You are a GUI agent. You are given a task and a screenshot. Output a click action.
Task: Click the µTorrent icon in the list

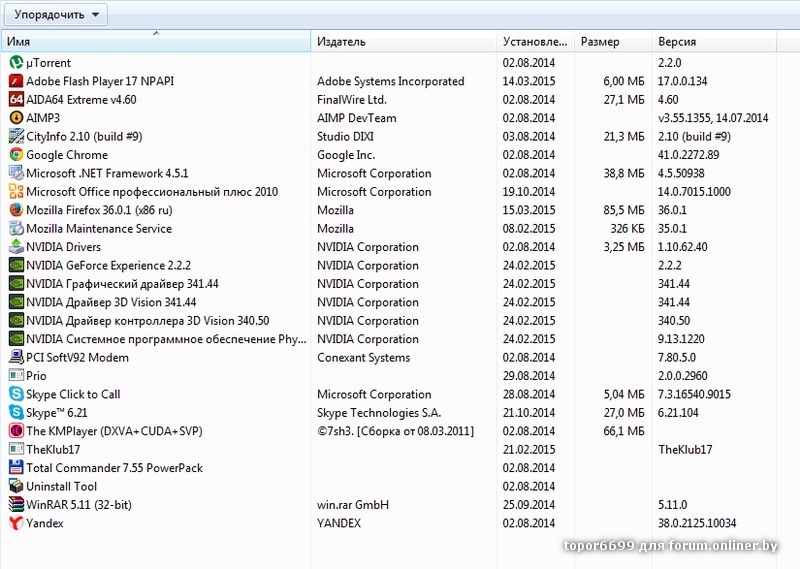tap(16, 63)
